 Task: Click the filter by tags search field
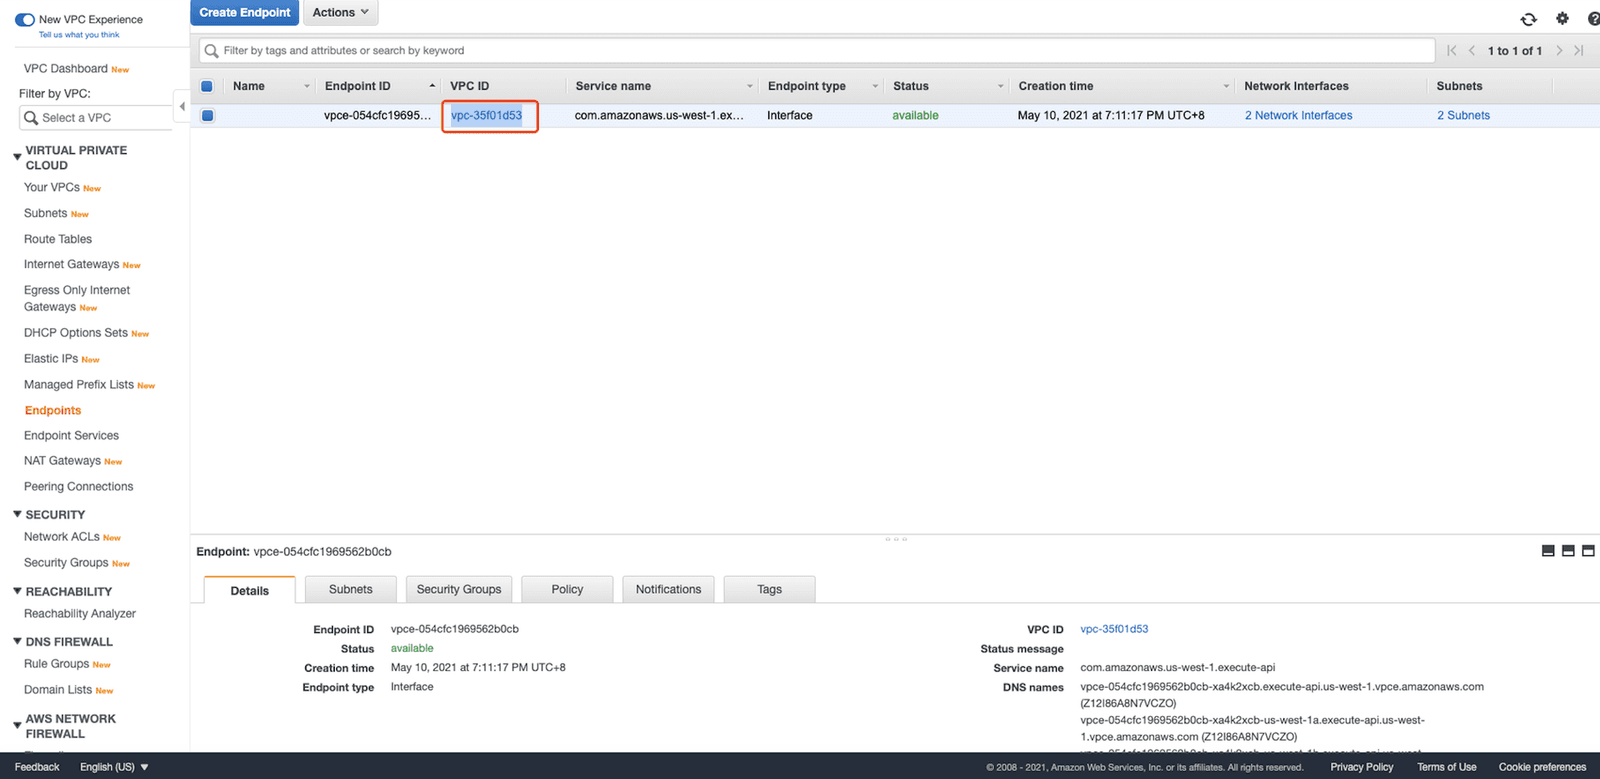tap(817, 51)
